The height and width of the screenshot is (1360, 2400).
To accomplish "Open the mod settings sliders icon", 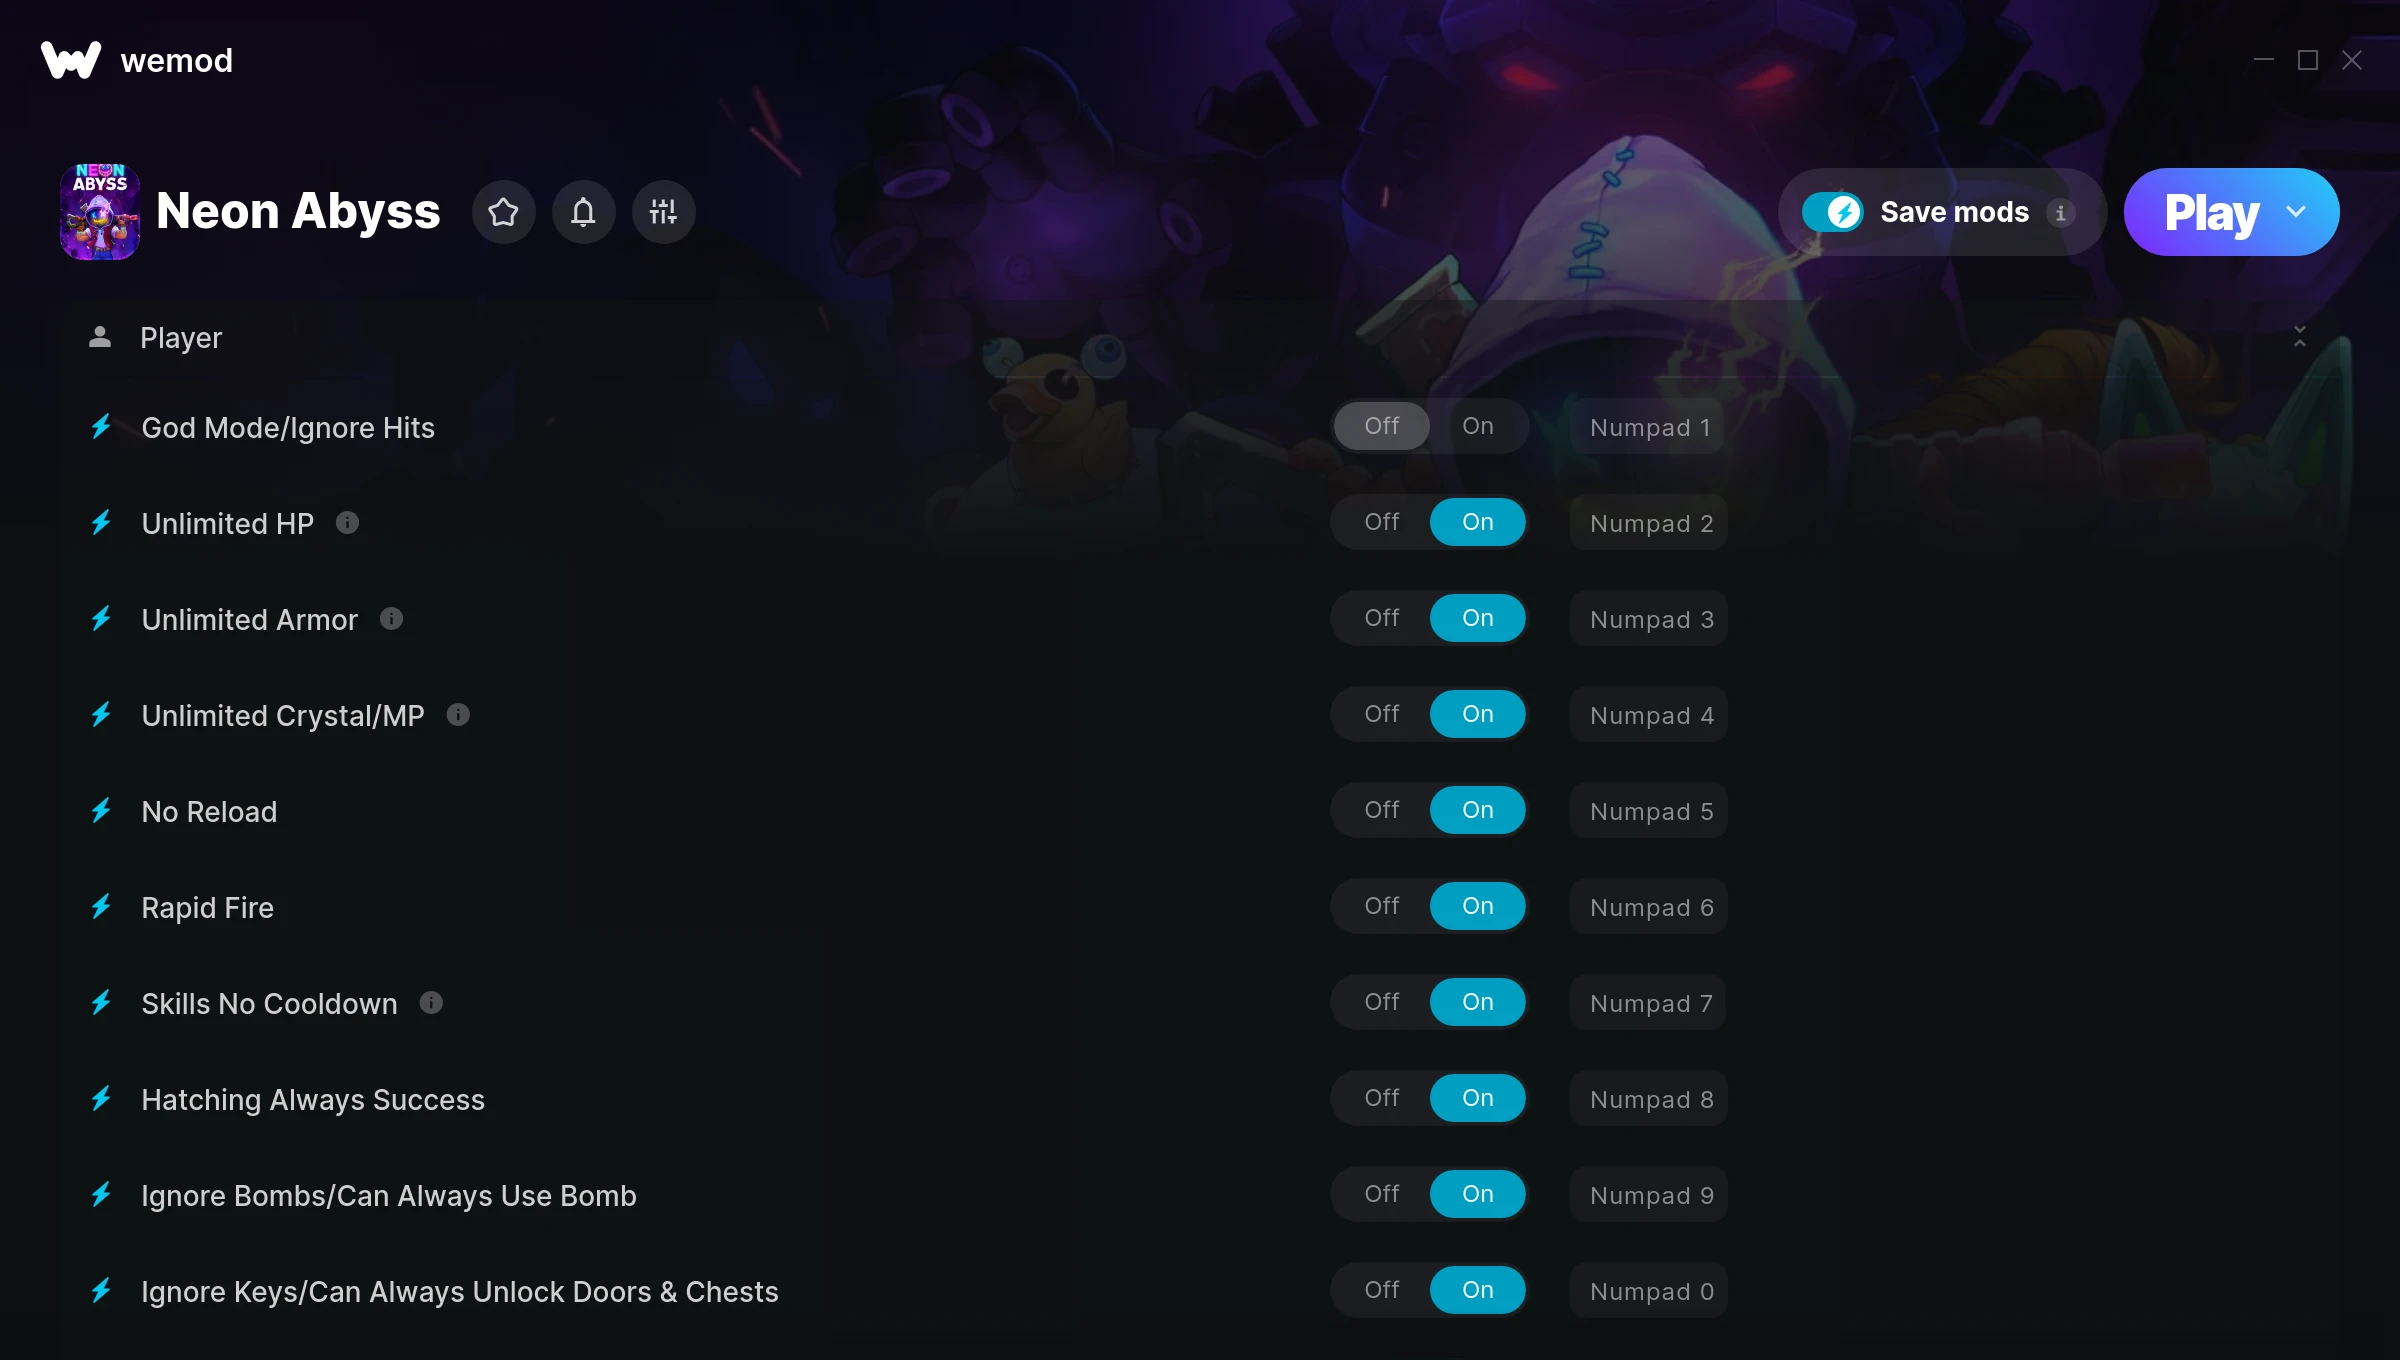I will coord(663,212).
